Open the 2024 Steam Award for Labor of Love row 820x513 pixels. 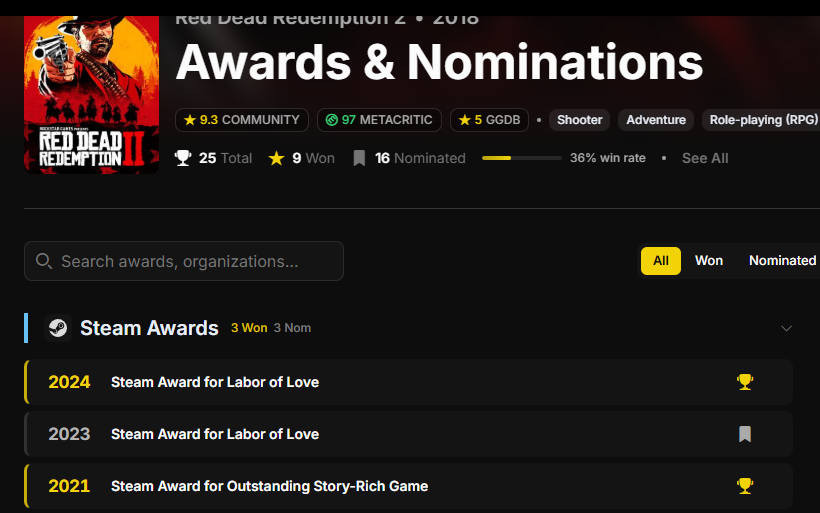408,382
